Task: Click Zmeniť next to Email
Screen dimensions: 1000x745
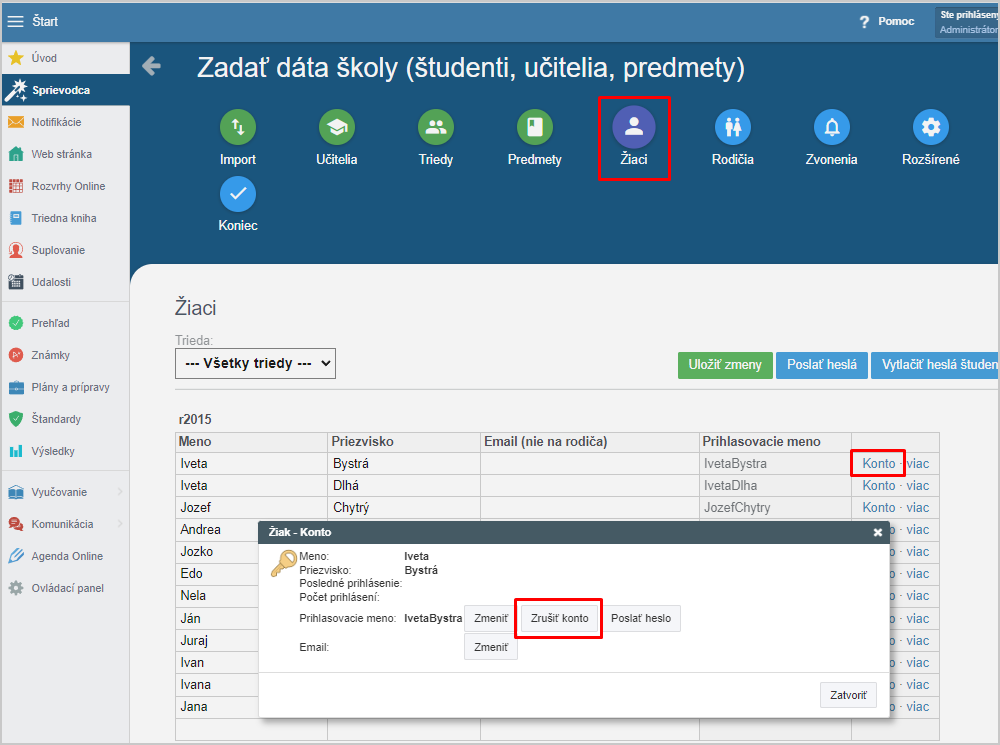Action: click(490, 647)
